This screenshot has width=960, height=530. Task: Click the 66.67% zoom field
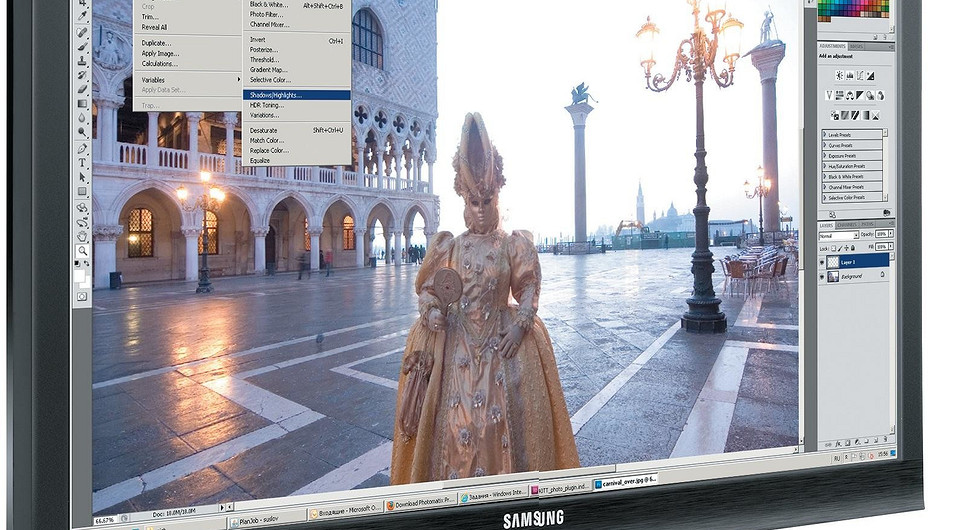pos(106,520)
